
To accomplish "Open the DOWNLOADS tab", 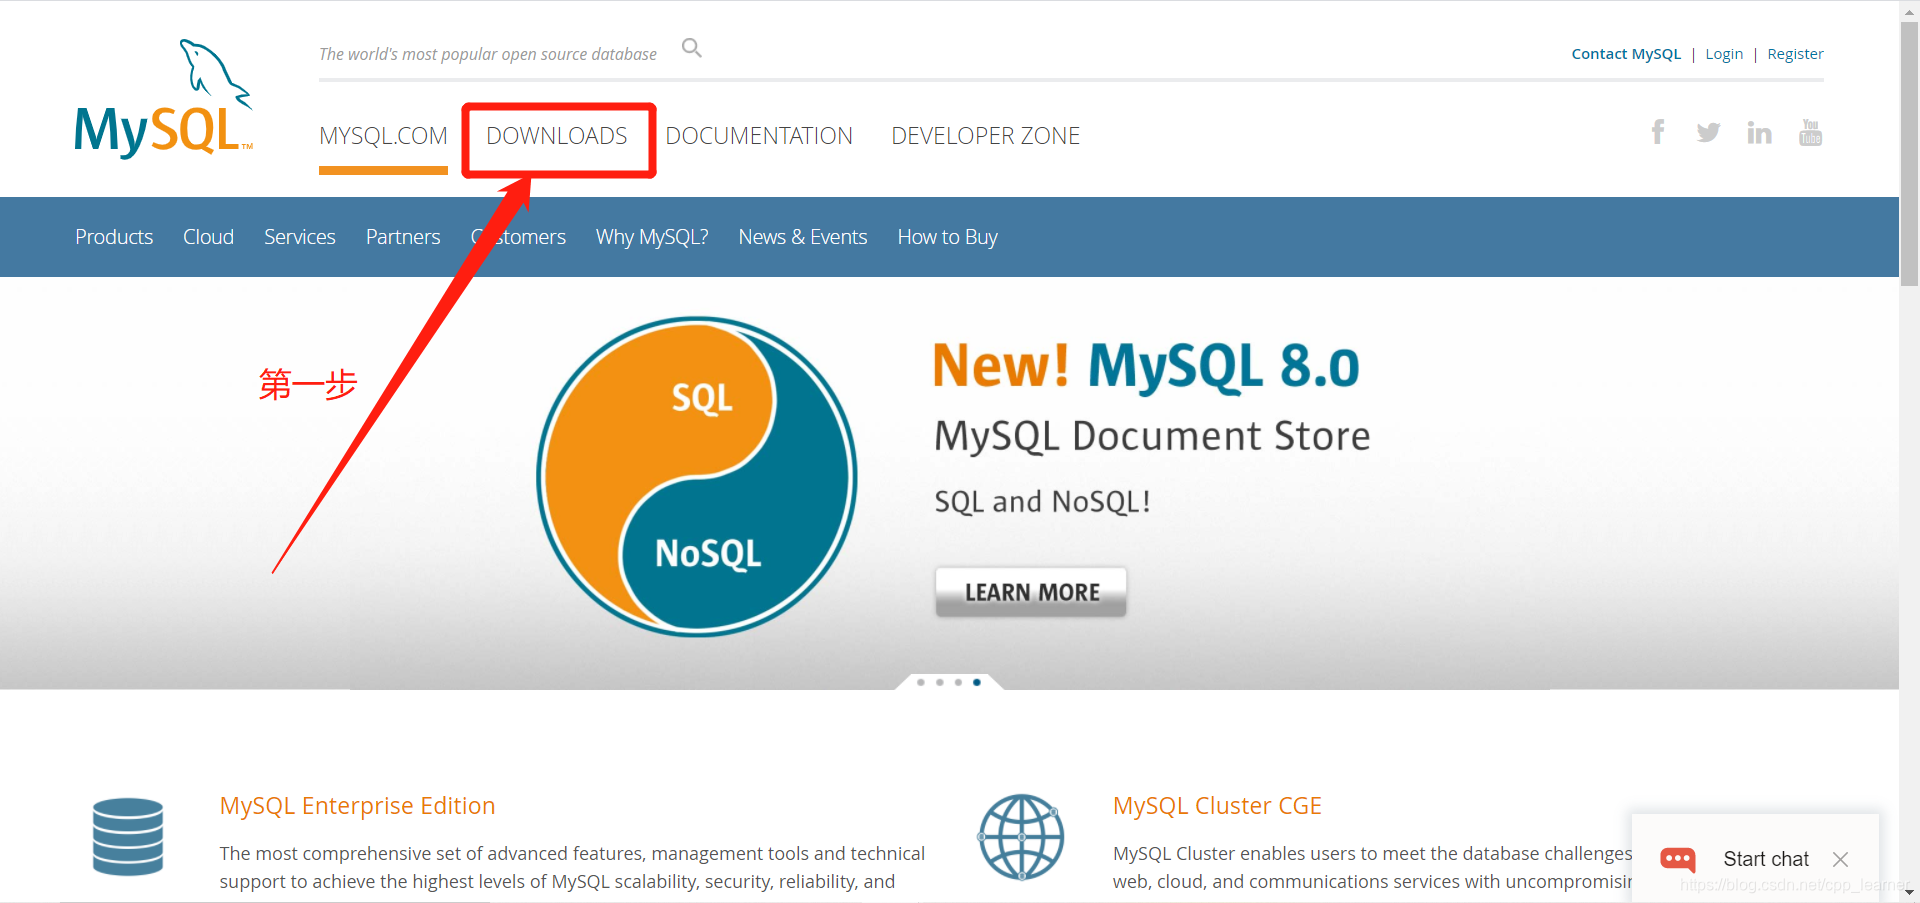I will 557,136.
